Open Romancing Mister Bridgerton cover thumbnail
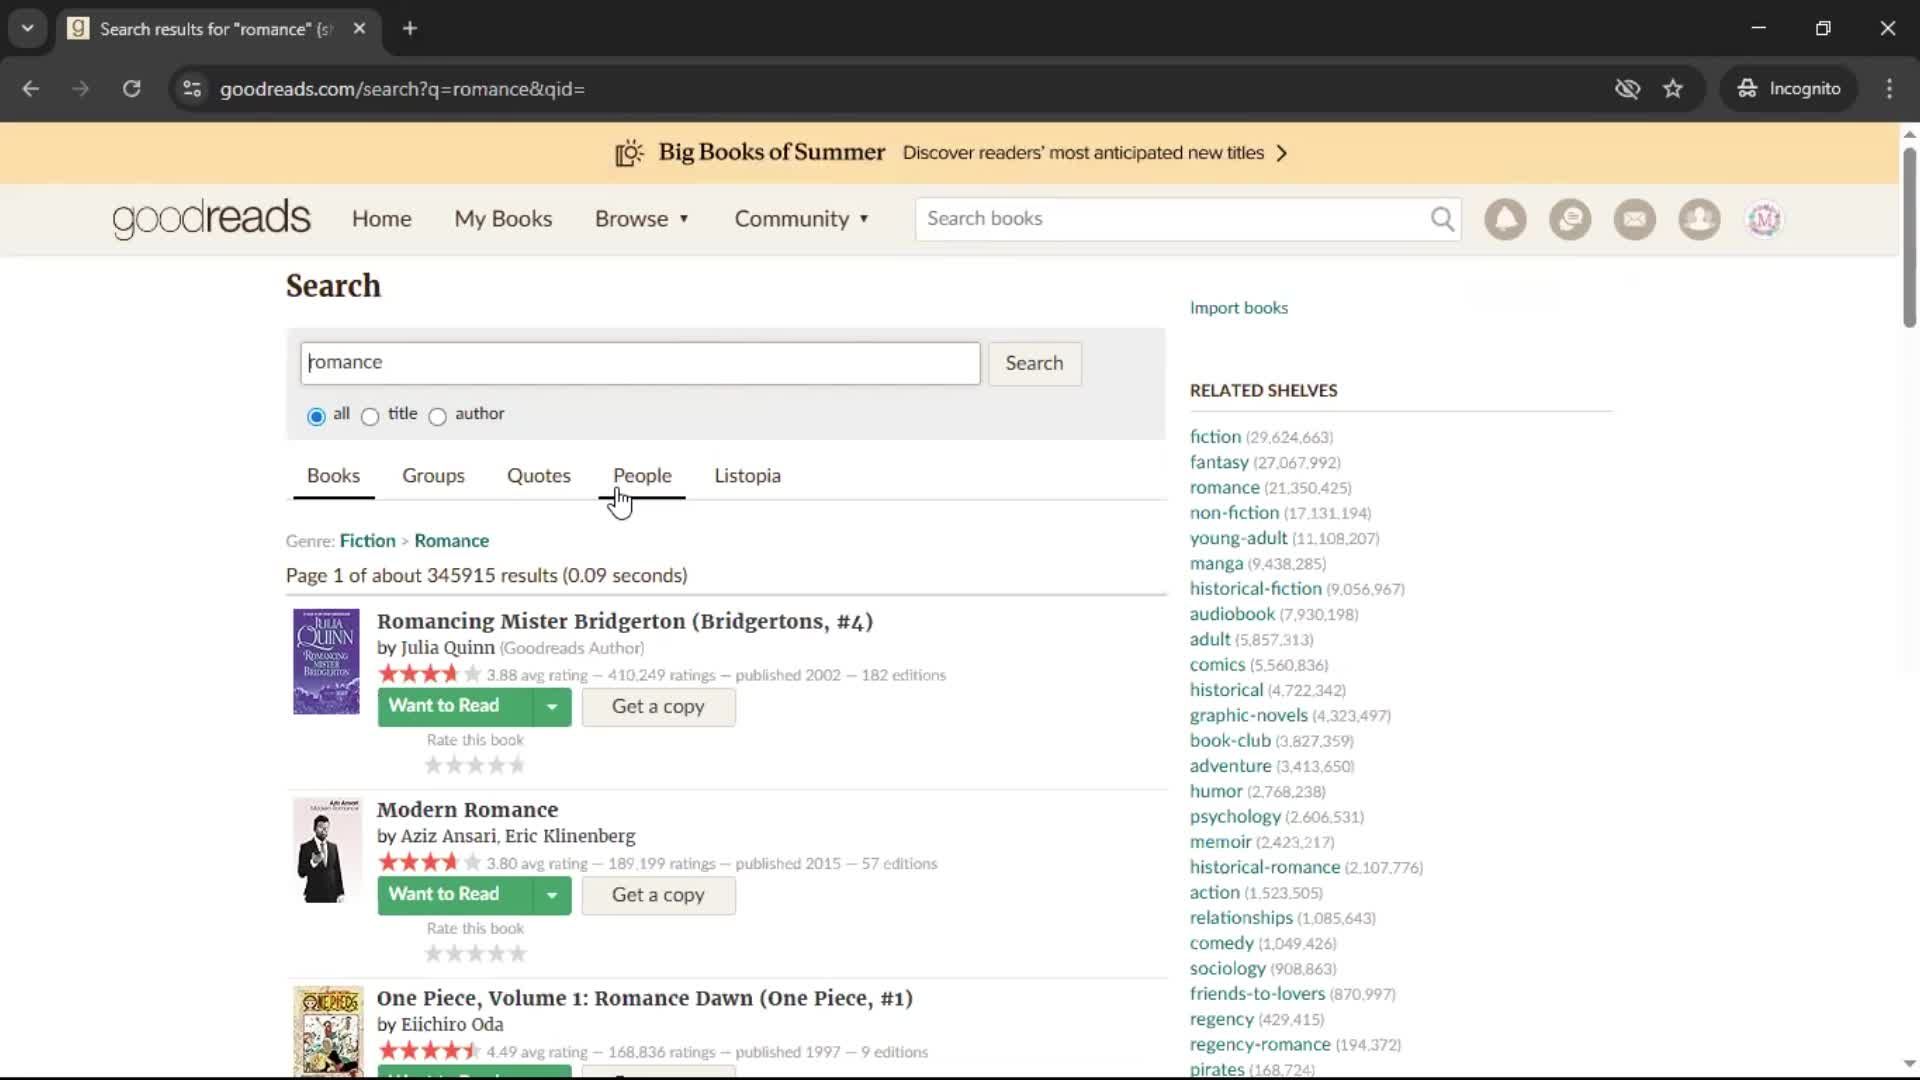Screen dimensions: 1920x1080 pos(326,661)
